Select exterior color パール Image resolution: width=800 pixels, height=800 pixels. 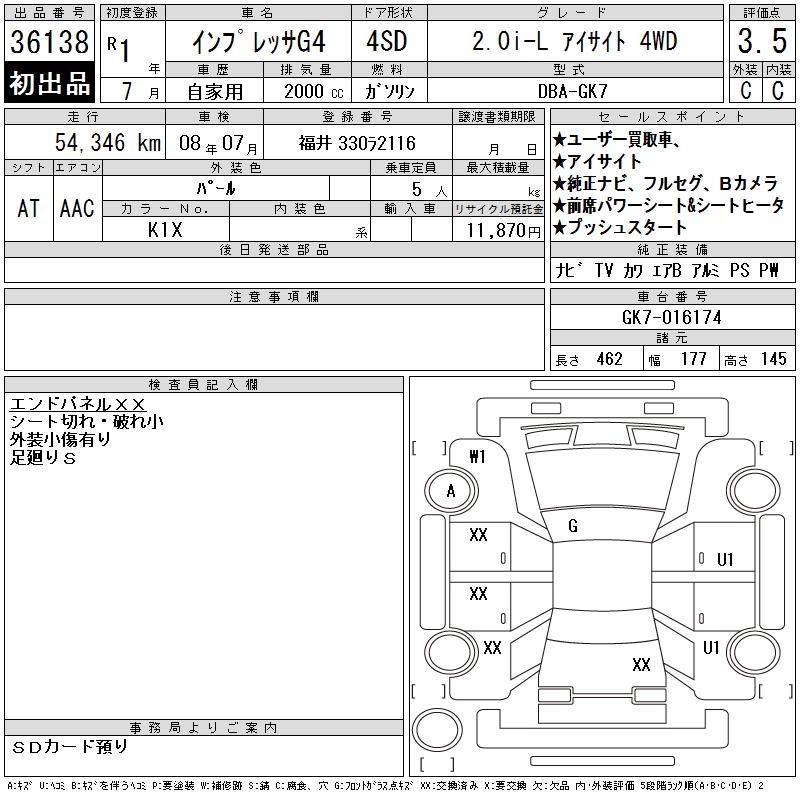coord(216,188)
